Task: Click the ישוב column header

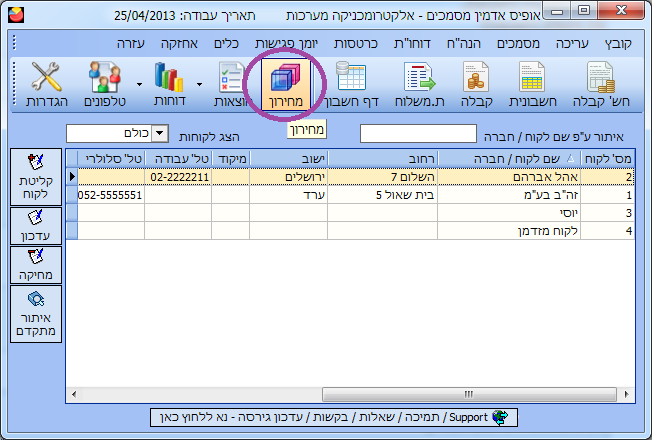Action: (289, 158)
